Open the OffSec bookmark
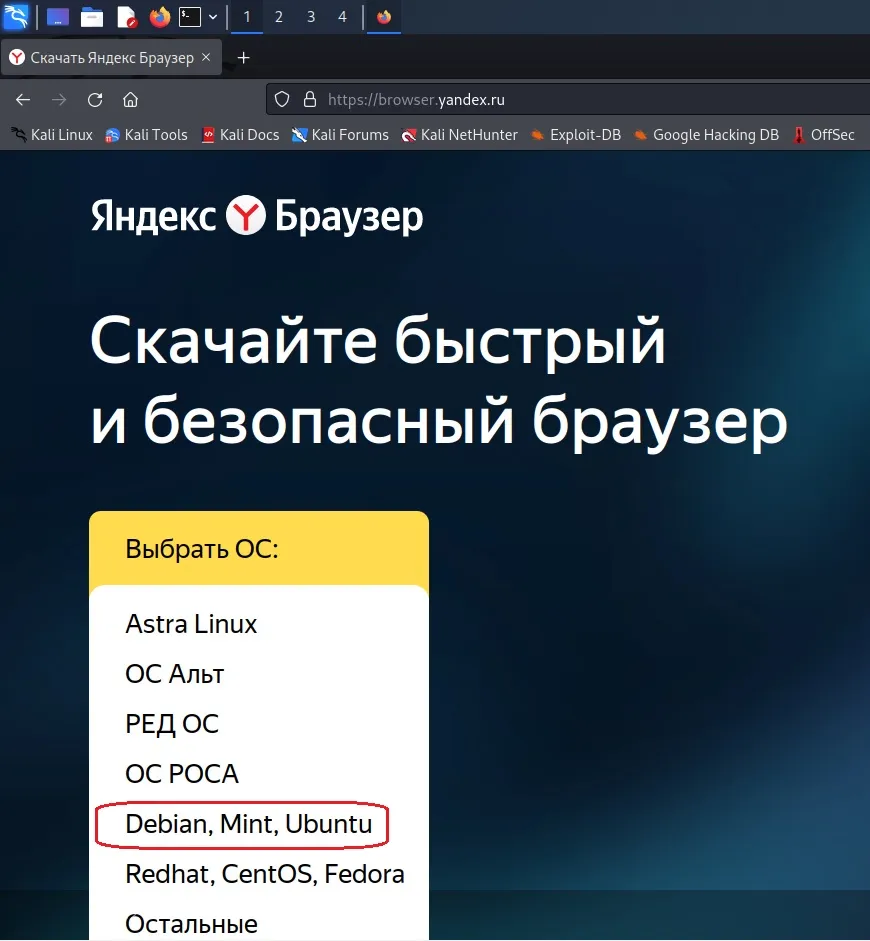The height and width of the screenshot is (941, 870). point(823,135)
